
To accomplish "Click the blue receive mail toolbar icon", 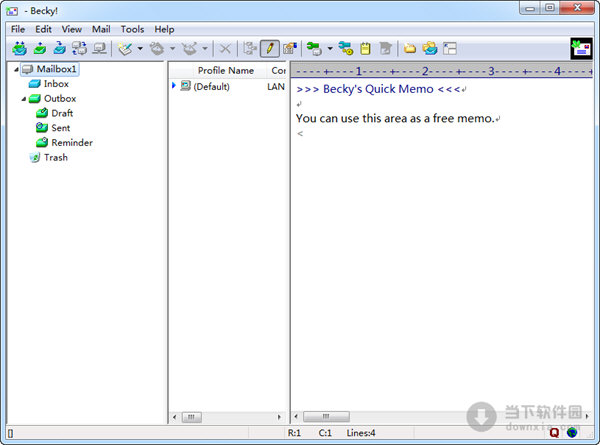I will (59, 49).
